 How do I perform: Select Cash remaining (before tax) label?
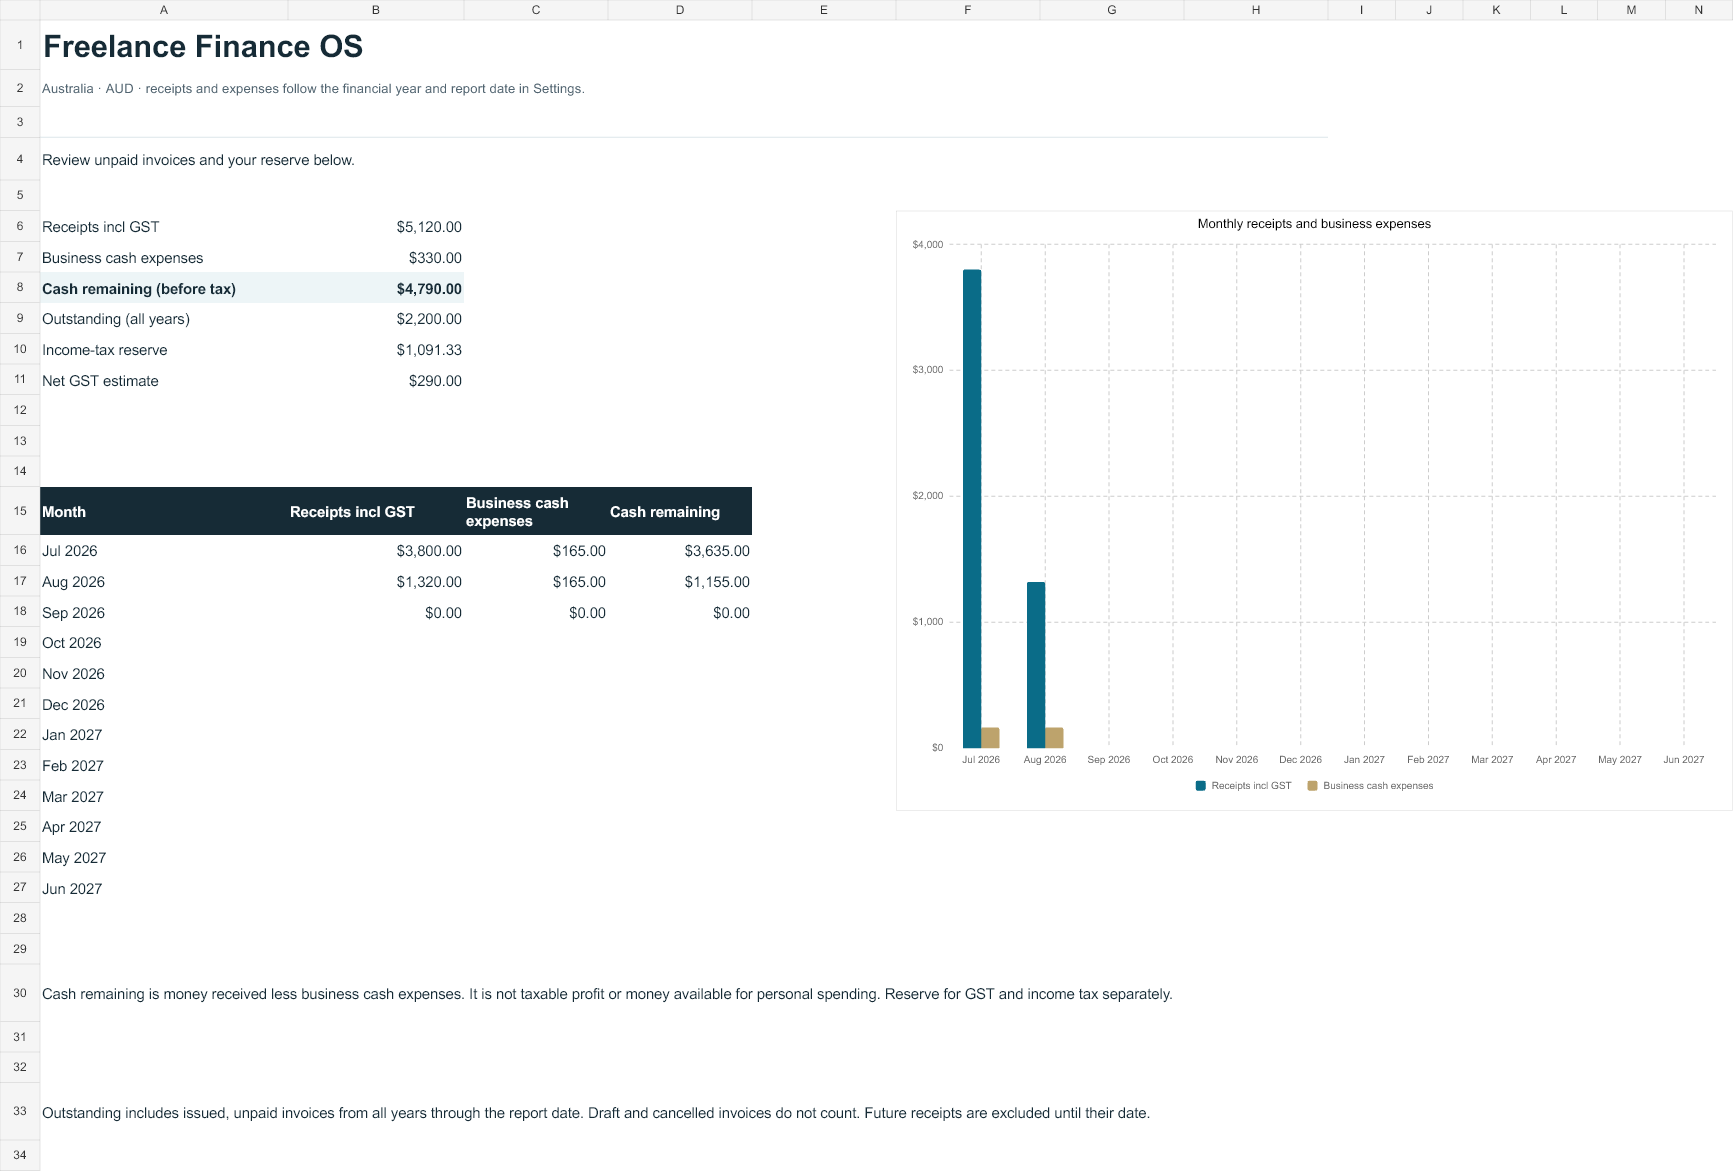139,289
